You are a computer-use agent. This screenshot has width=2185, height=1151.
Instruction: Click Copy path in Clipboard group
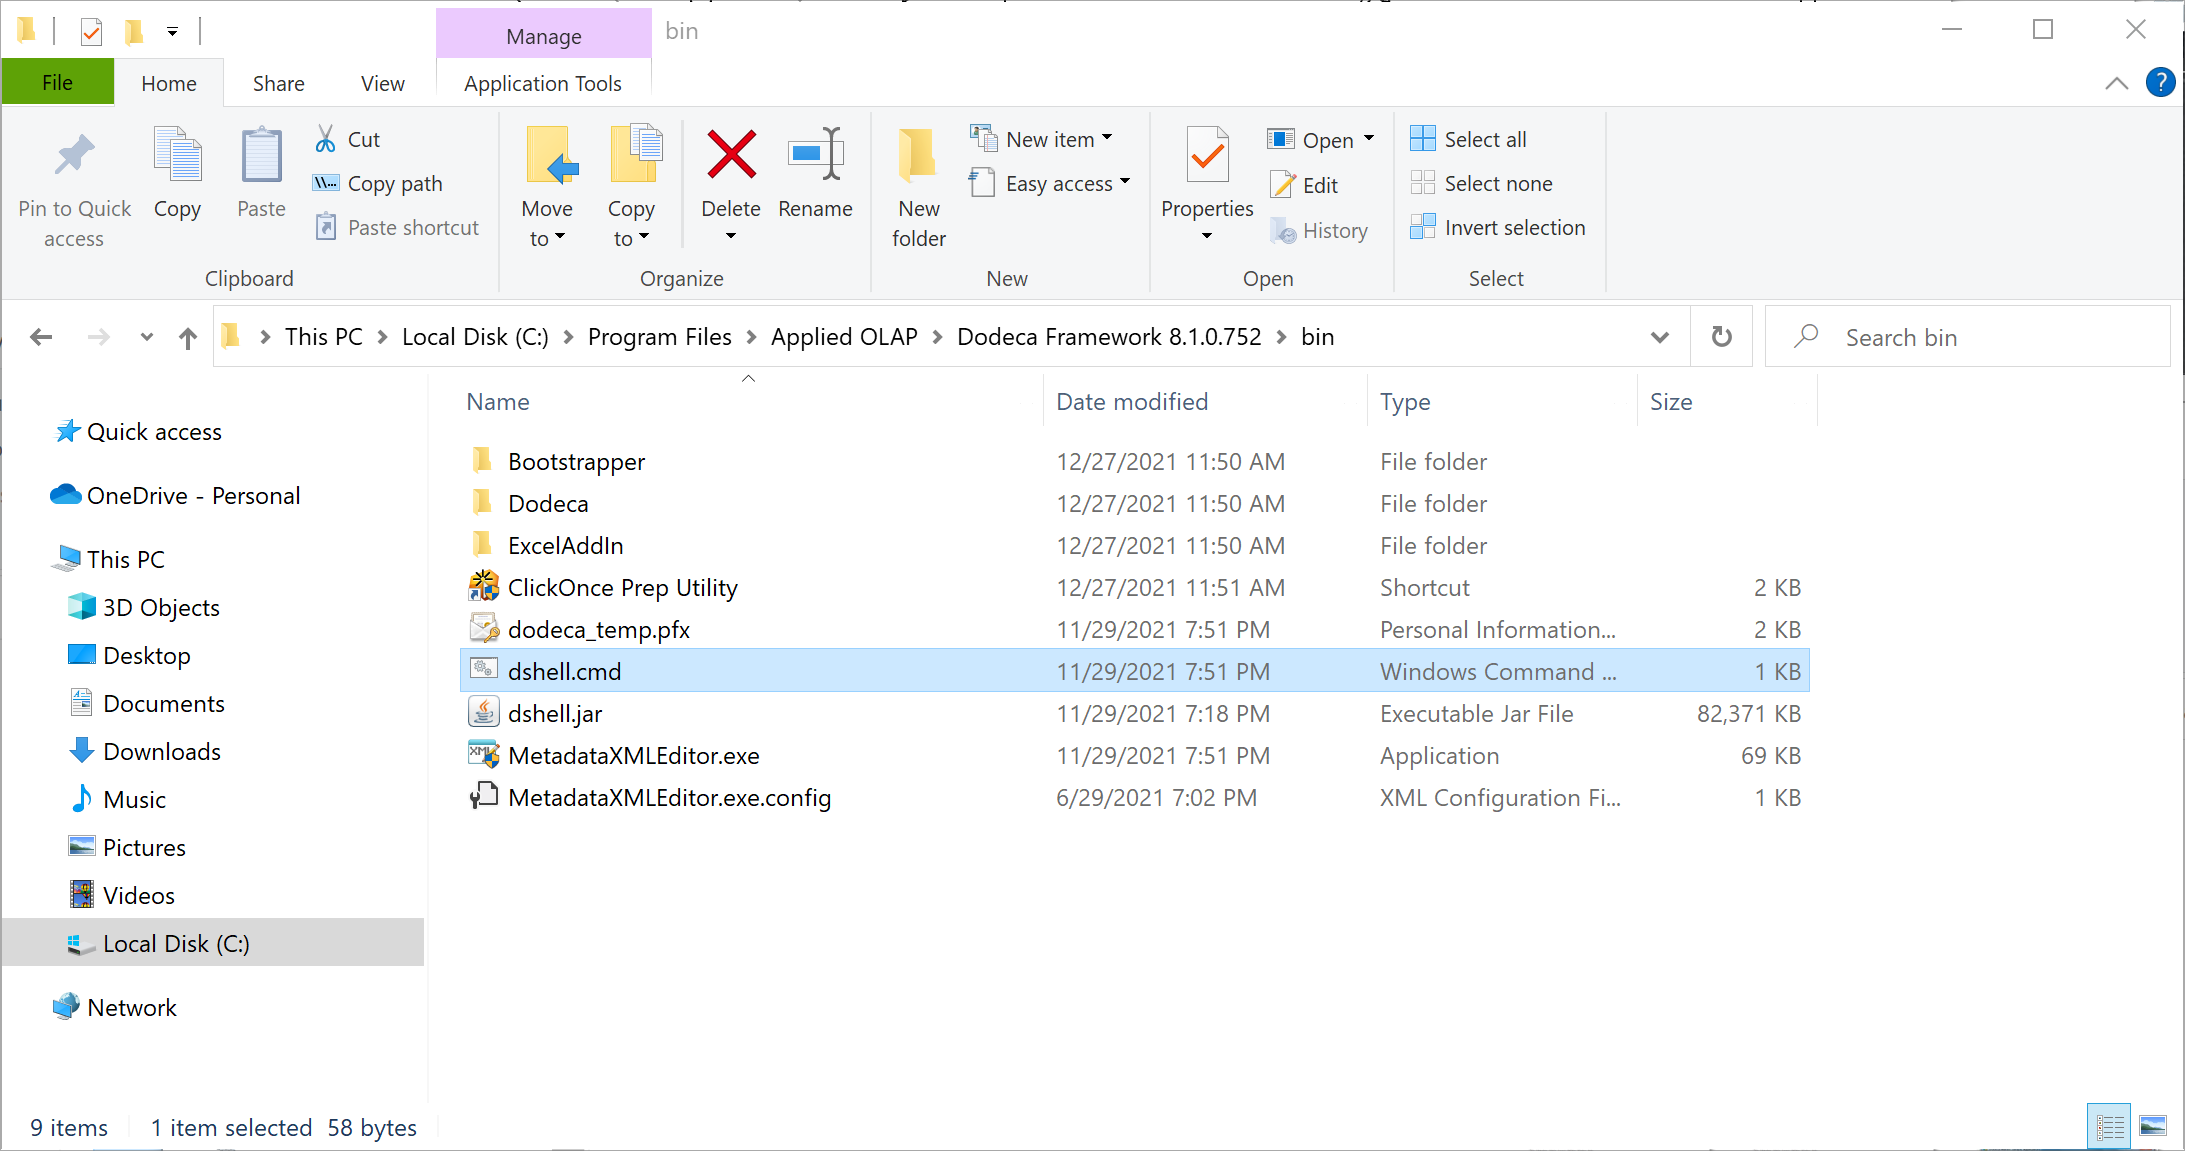(x=377, y=183)
